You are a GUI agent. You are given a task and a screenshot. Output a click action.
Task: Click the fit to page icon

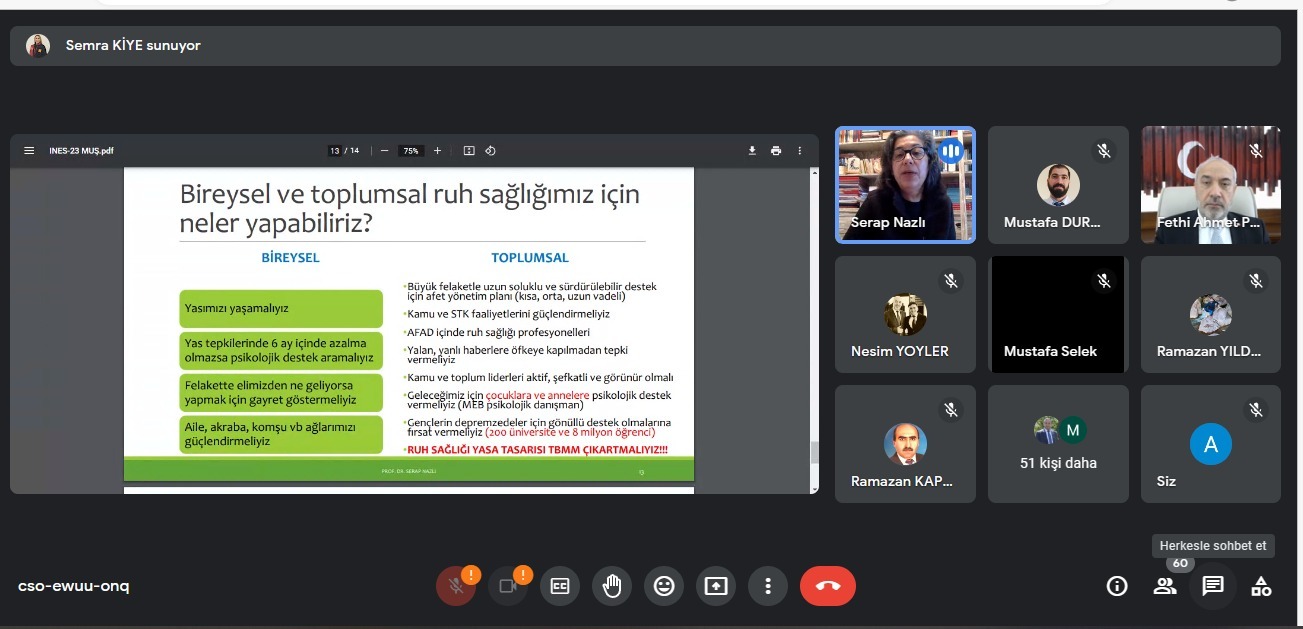(469, 151)
